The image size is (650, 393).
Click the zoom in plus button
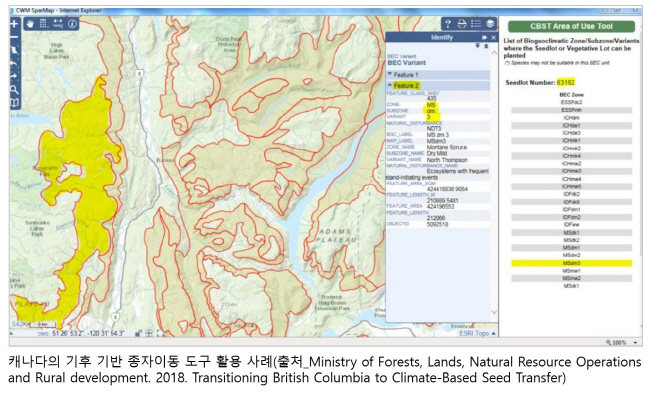15,24
